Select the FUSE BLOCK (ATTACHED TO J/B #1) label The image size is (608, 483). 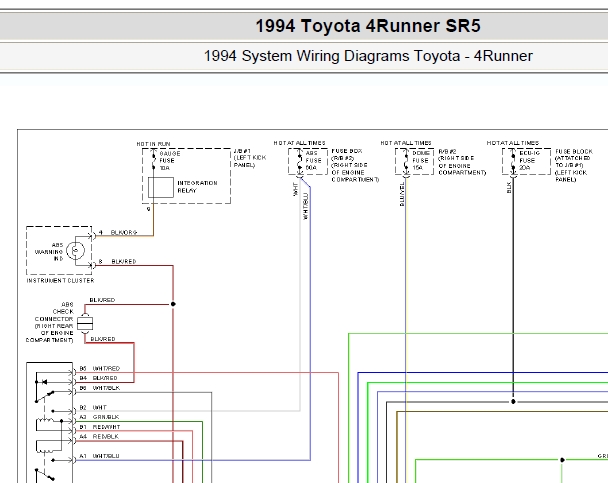click(574, 165)
